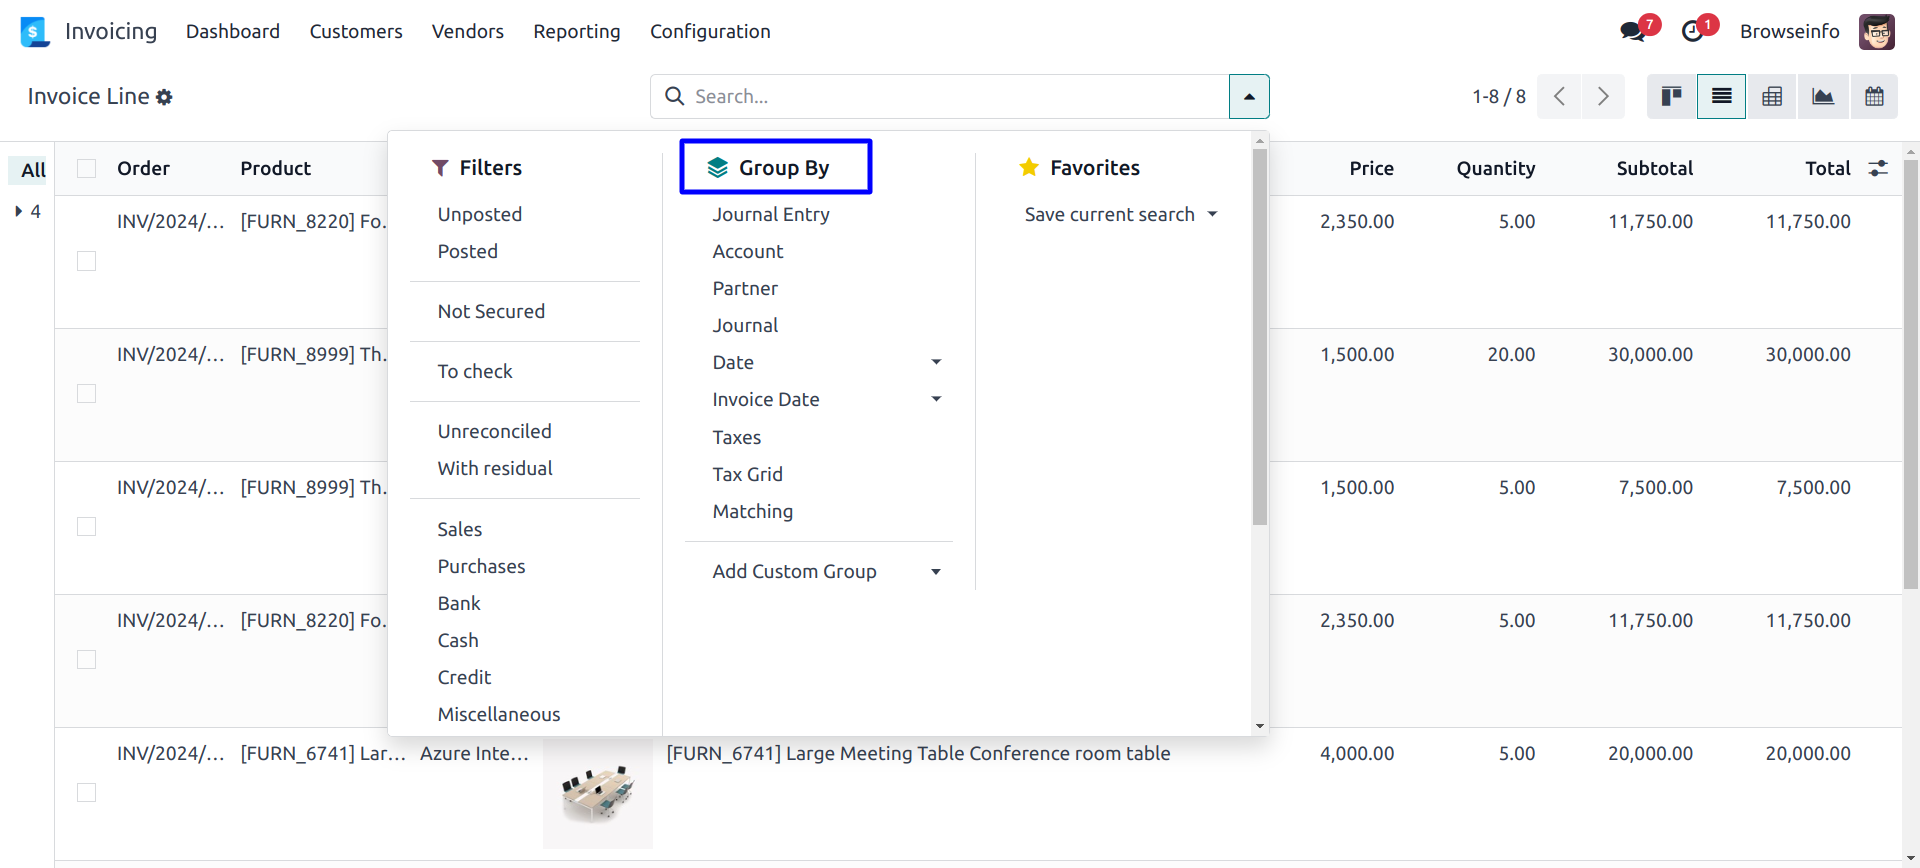Expand the Invoice Date group options

click(936, 399)
